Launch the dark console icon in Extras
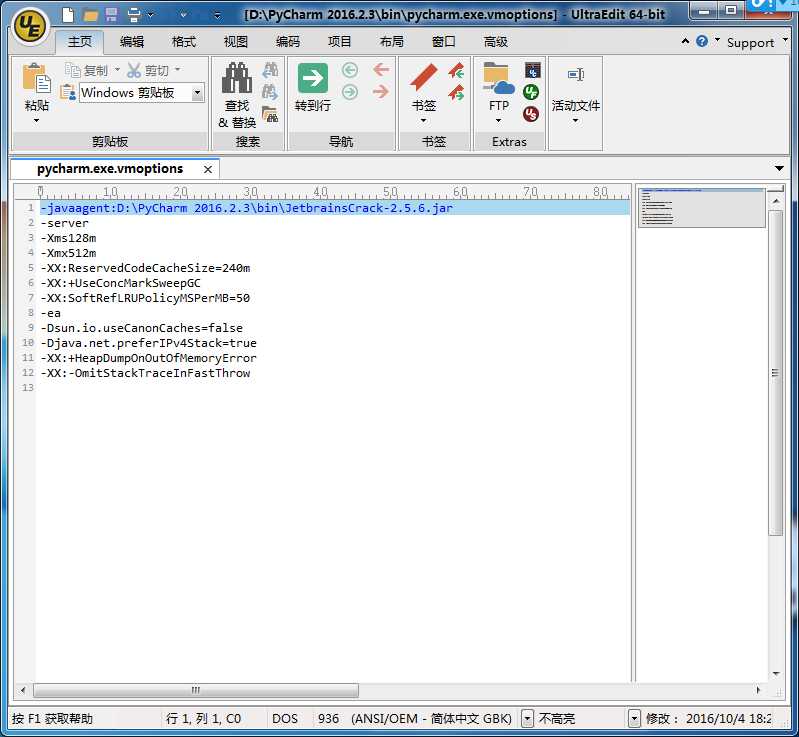The height and width of the screenshot is (737, 799). (532, 70)
